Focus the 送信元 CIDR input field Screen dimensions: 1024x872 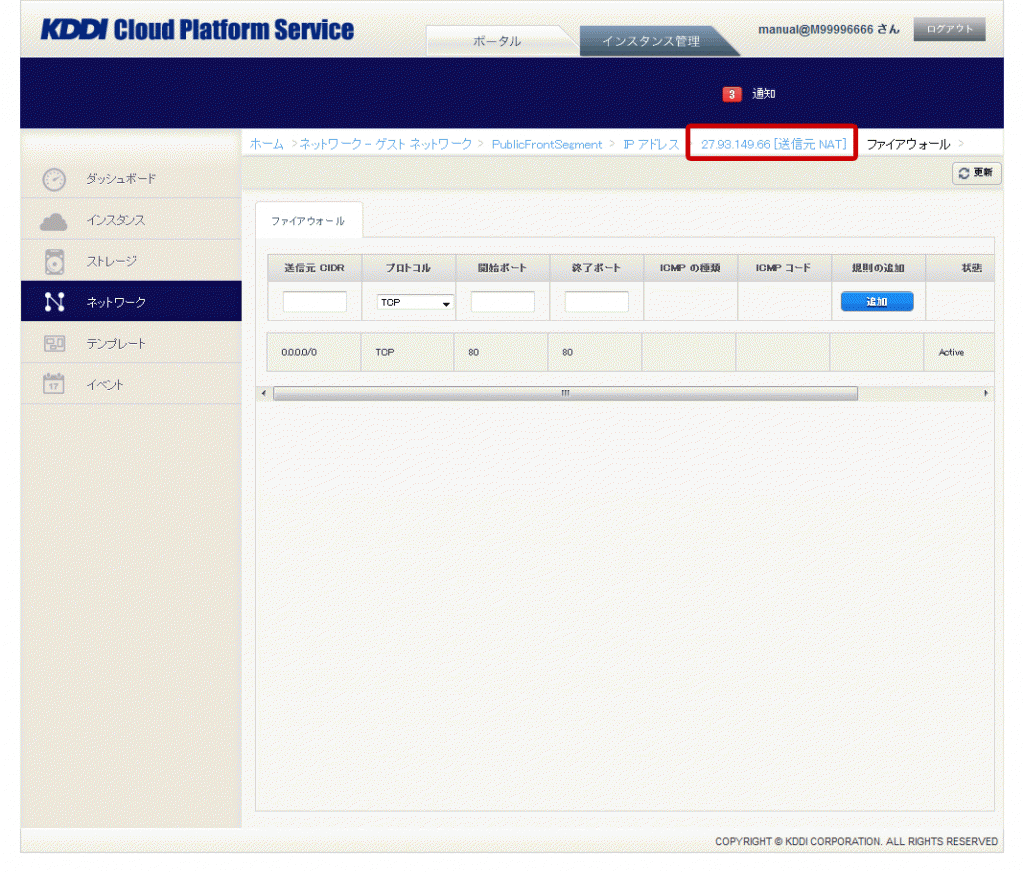coord(314,302)
